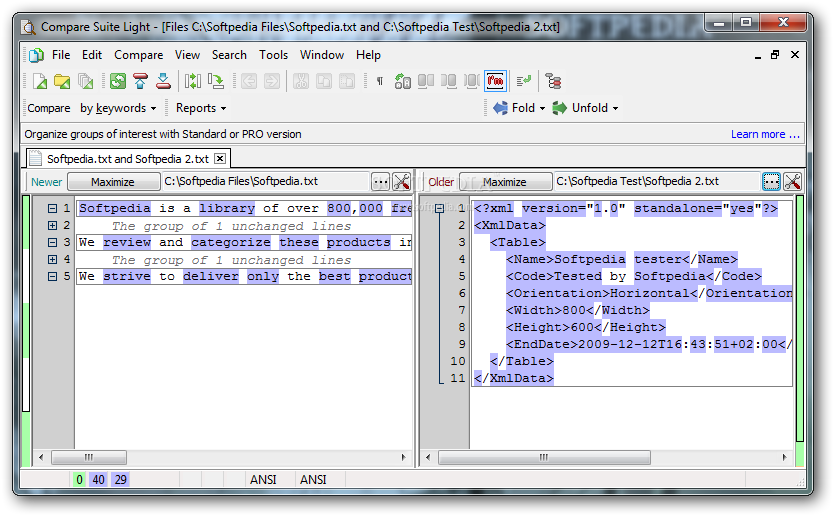The width and height of the screenshot is (834, 516).
Task: Click the Newer pane file path field
Action: pyautogui.click(x=265, y=182)
